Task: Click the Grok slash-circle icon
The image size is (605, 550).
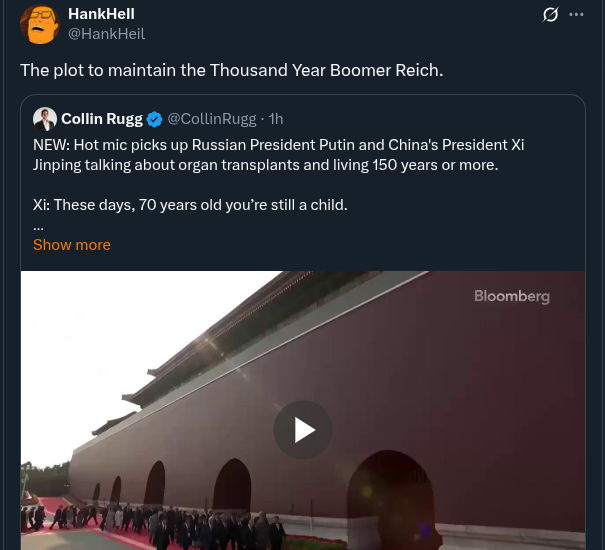Action: tap(550, 15)
